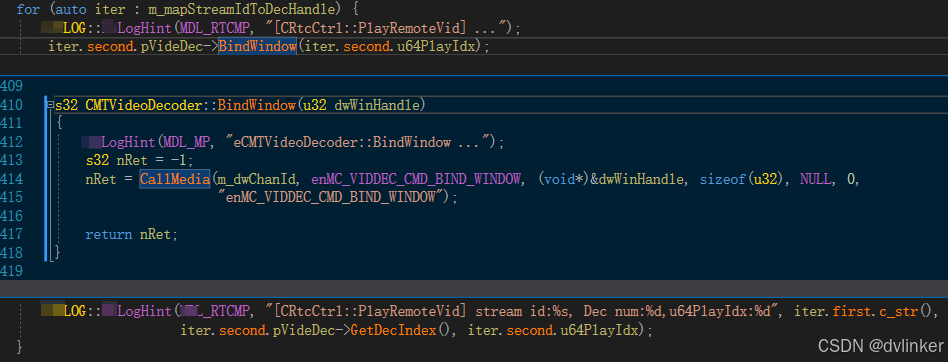Select line number 410 in the gutter

click(11, 105)
